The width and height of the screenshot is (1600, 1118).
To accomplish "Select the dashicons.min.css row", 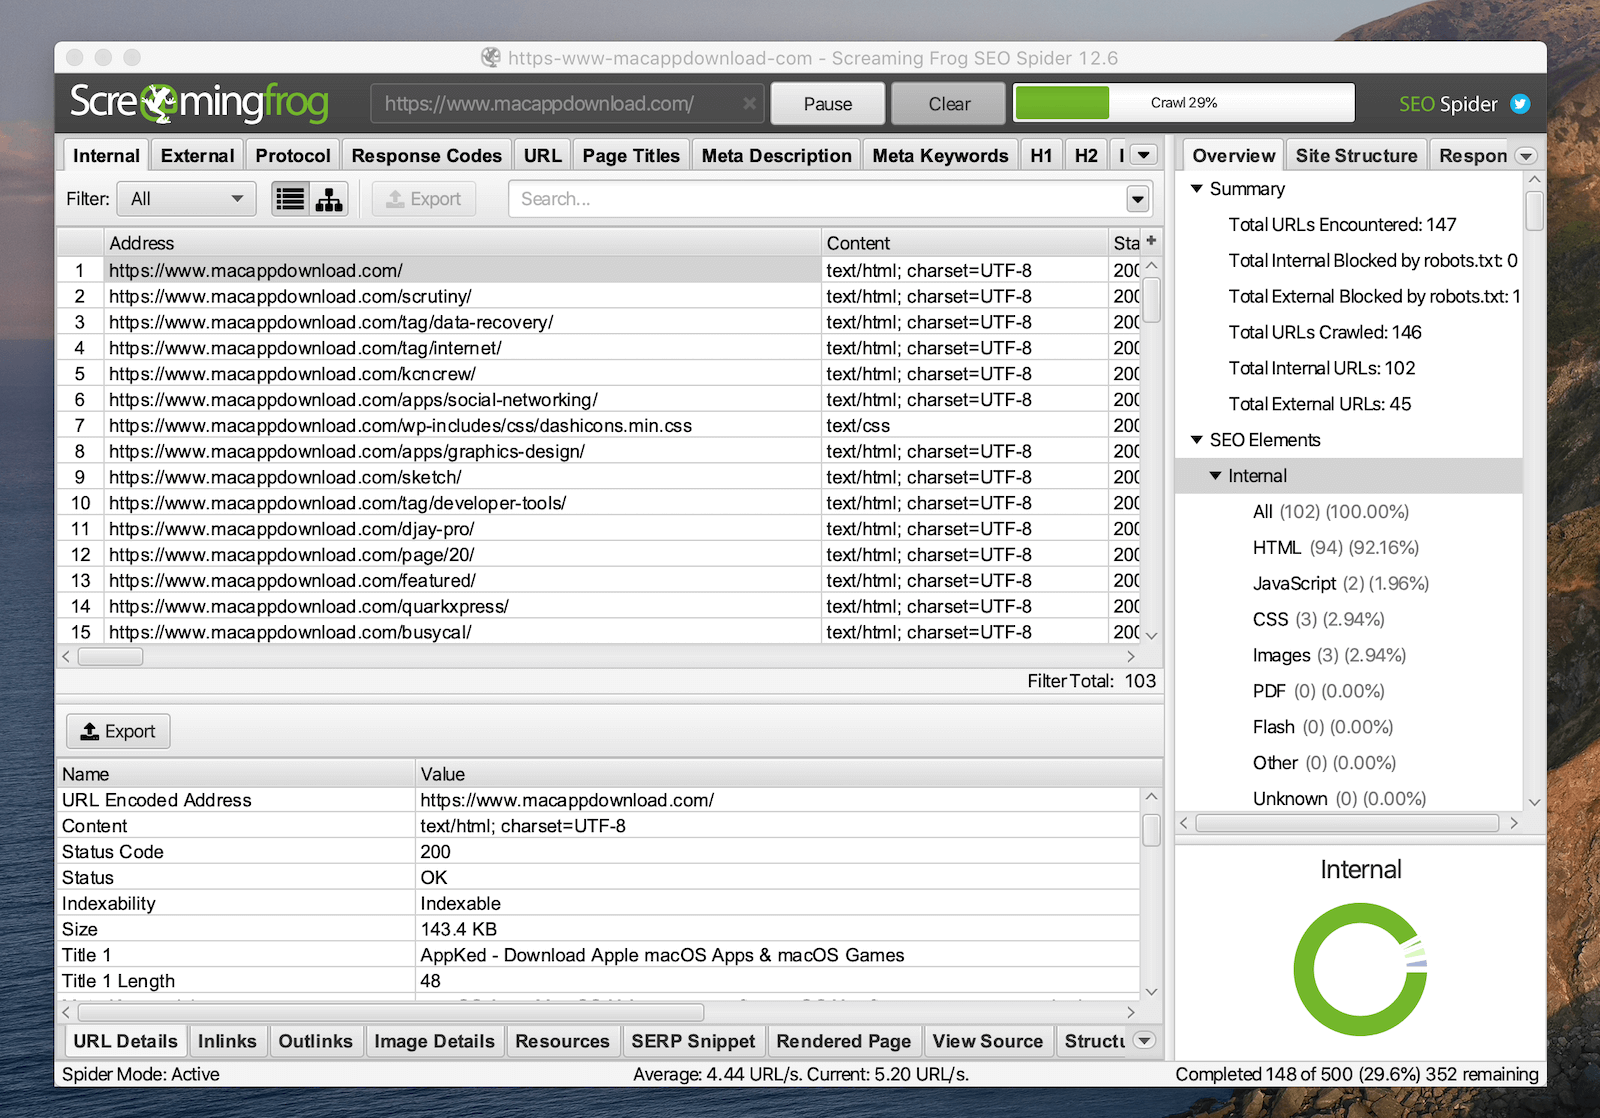I will point(598,425).
